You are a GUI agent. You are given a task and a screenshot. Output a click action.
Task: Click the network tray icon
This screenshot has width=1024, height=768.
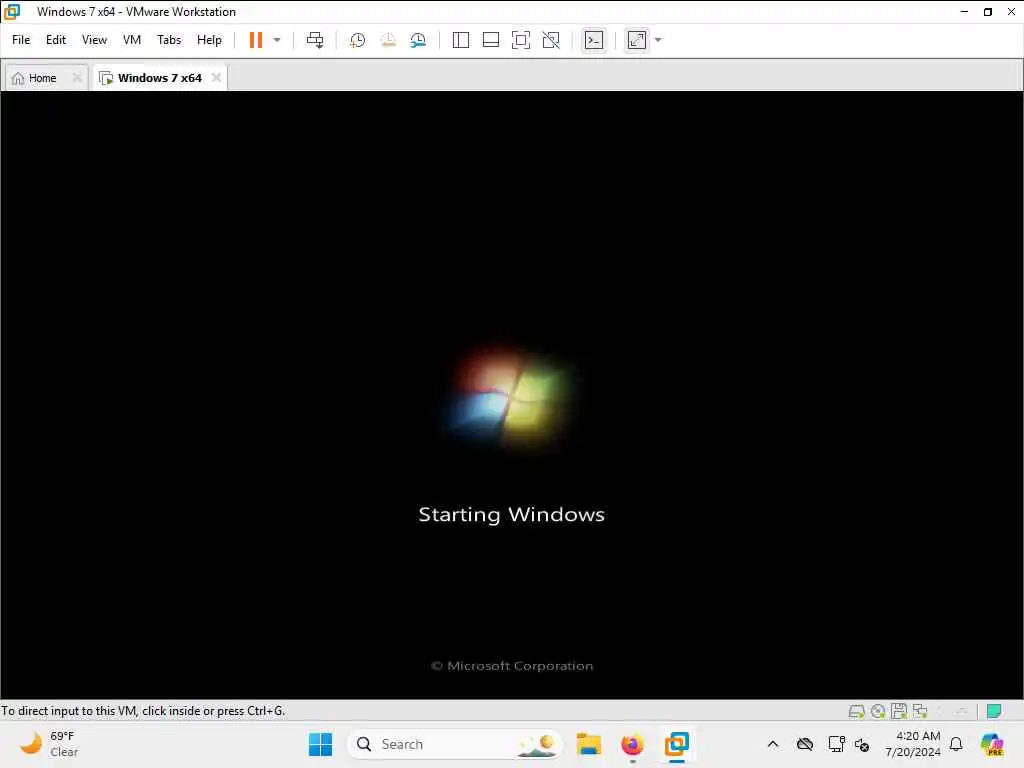[836, 744]
